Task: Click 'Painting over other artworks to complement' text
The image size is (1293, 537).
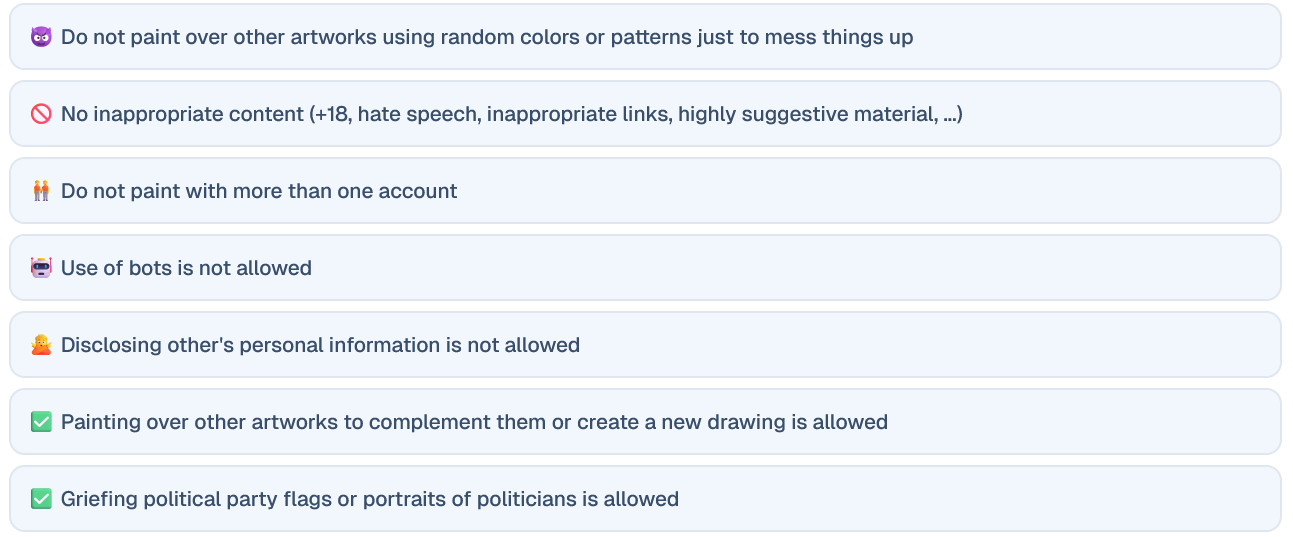Action: [x=474, y=422]
